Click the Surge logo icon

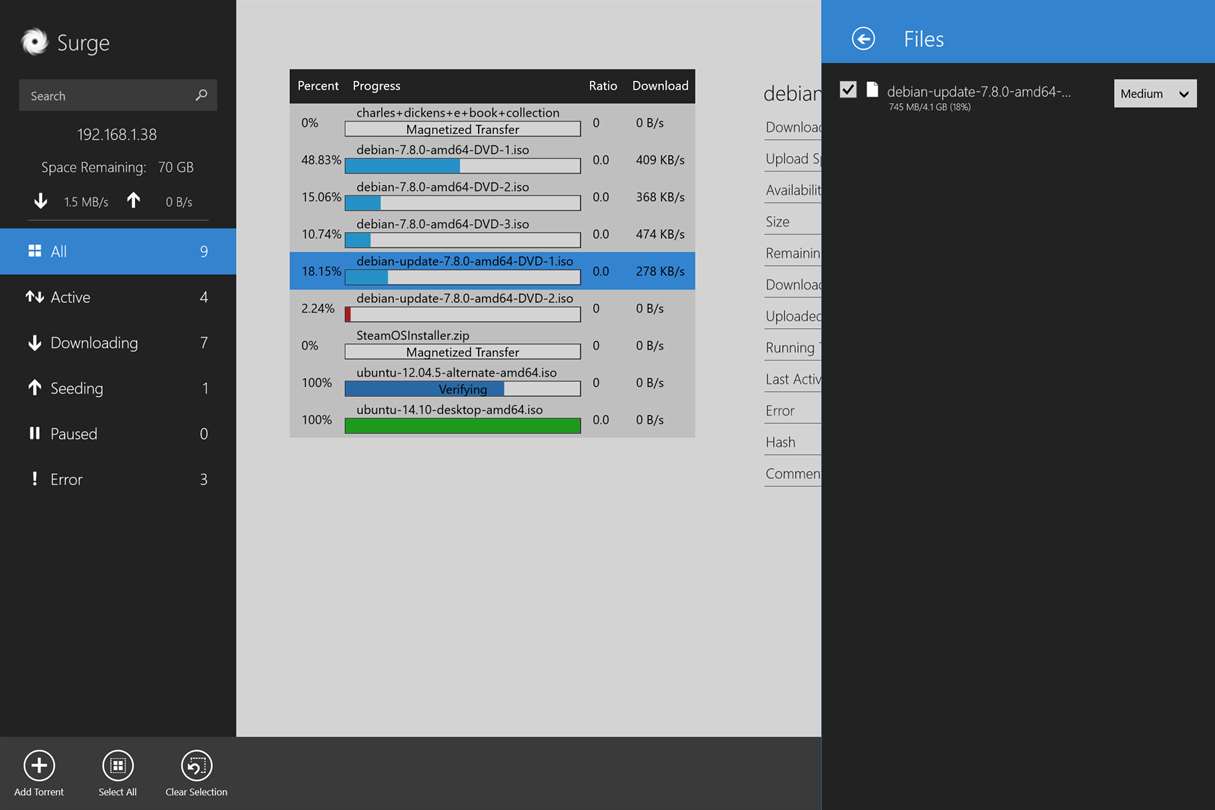click(x=35, y=41)
